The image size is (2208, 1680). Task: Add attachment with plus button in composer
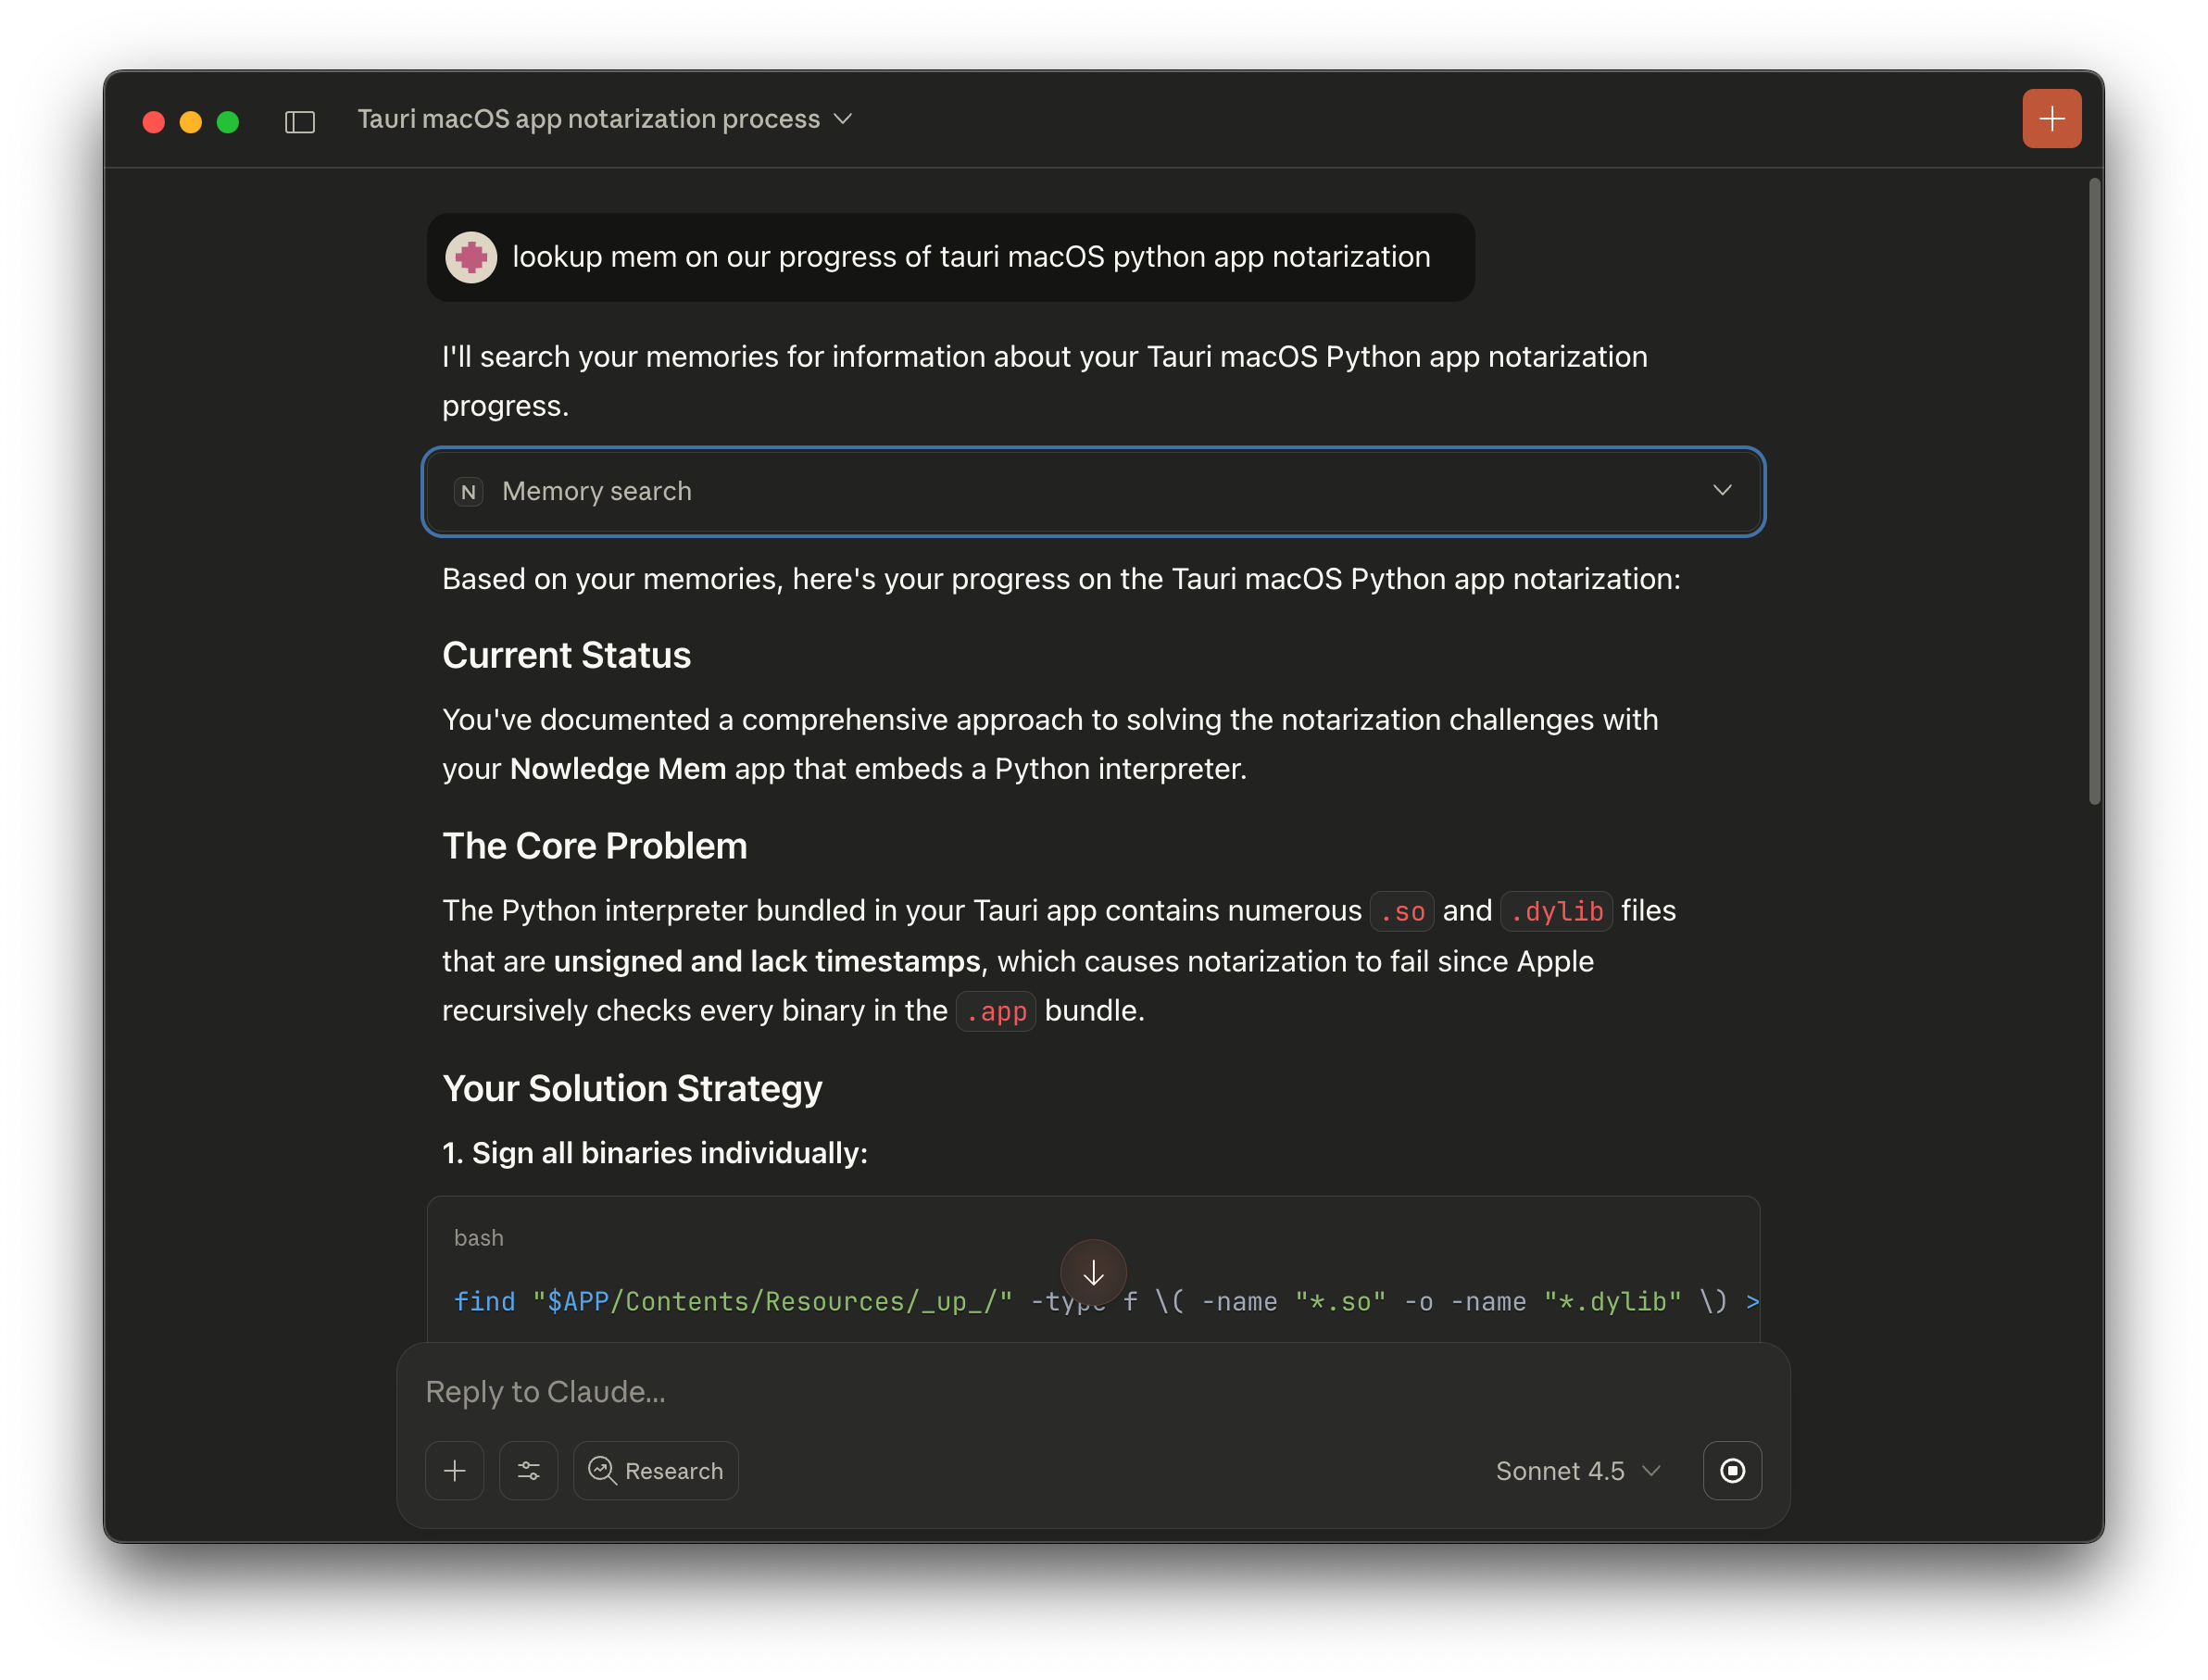[x=455, y=1471]
